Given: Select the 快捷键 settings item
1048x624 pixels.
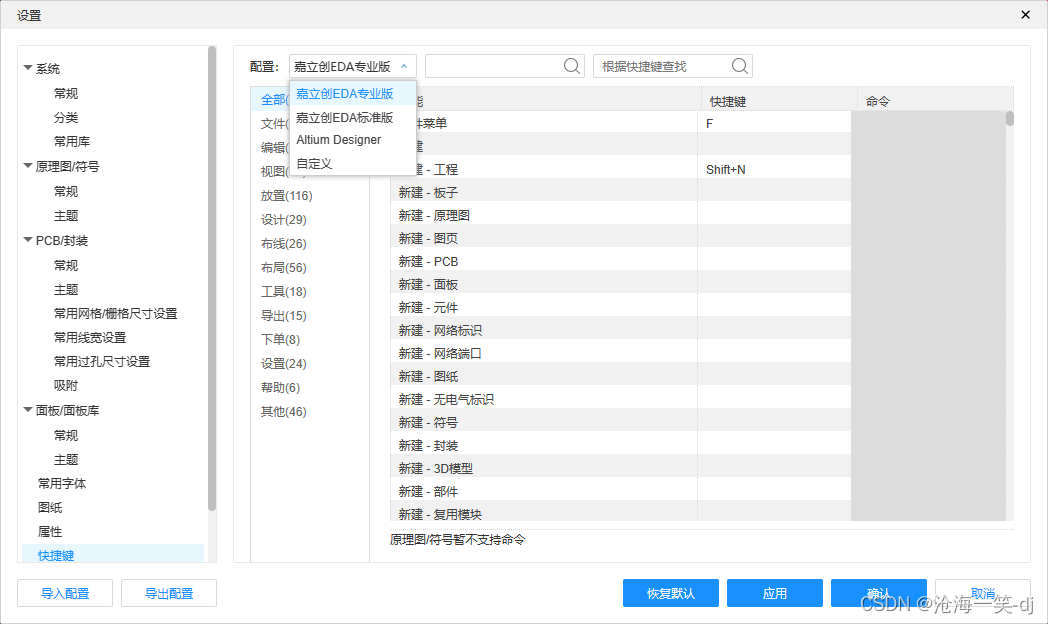Looking at the screenshot, I should tap(113, 555).
